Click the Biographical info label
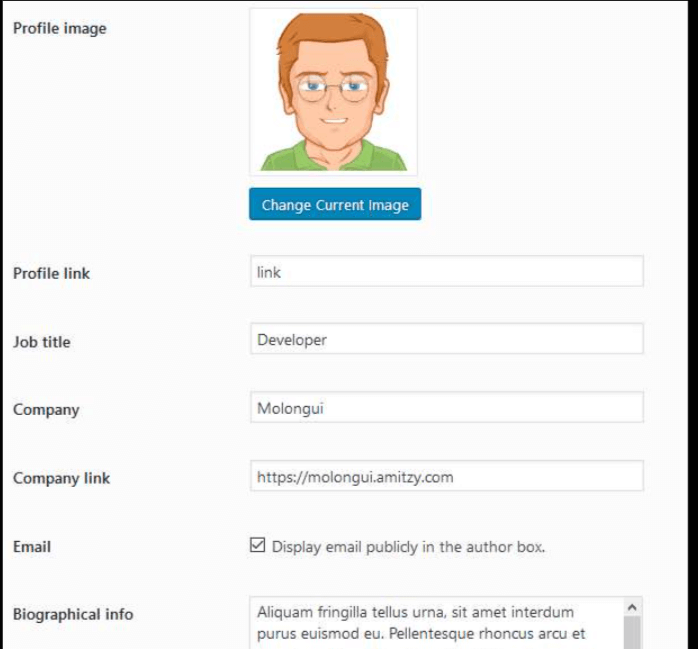The width and height of the screenshot is (698, 649). pos(73,614)
